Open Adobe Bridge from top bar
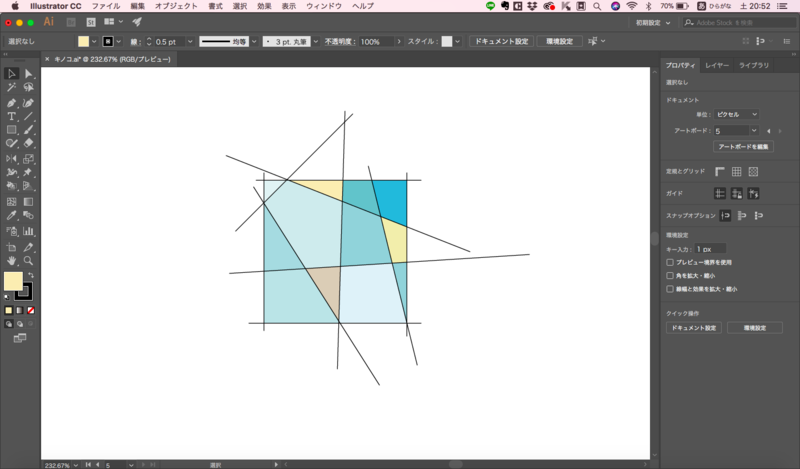 coord(71,22)
